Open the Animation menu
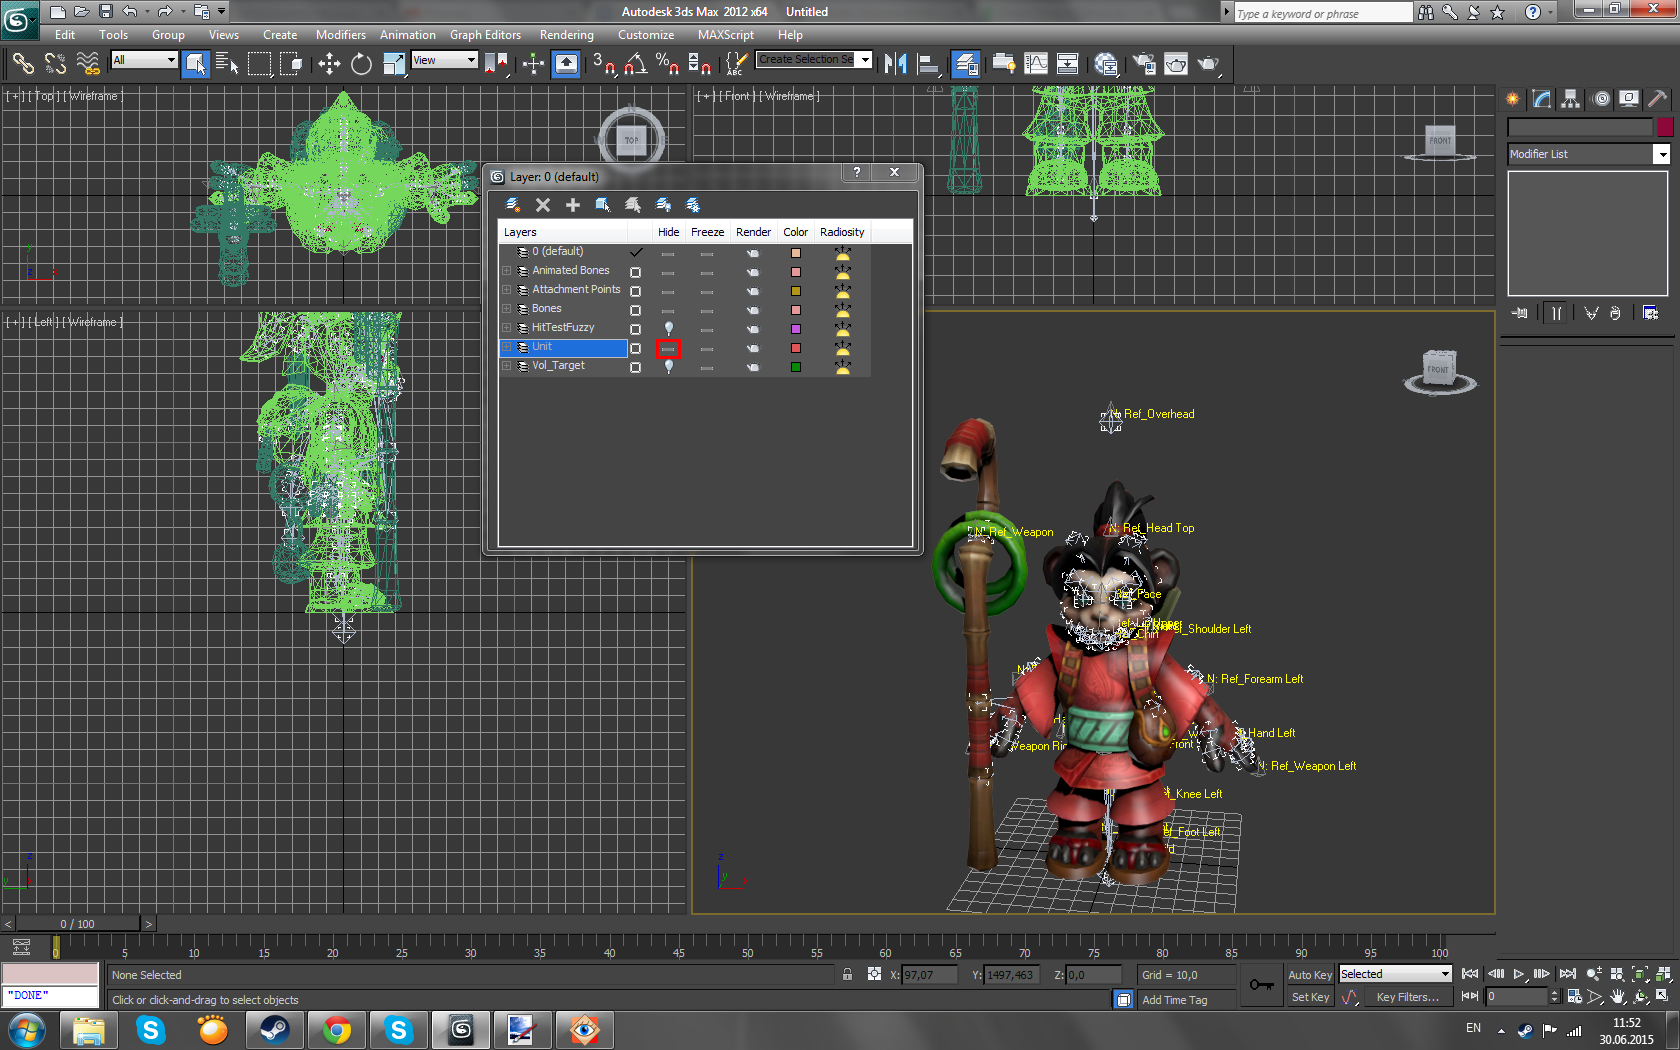The width and height of the screenshot is (1680, 1050). click(x=408, y=35)
